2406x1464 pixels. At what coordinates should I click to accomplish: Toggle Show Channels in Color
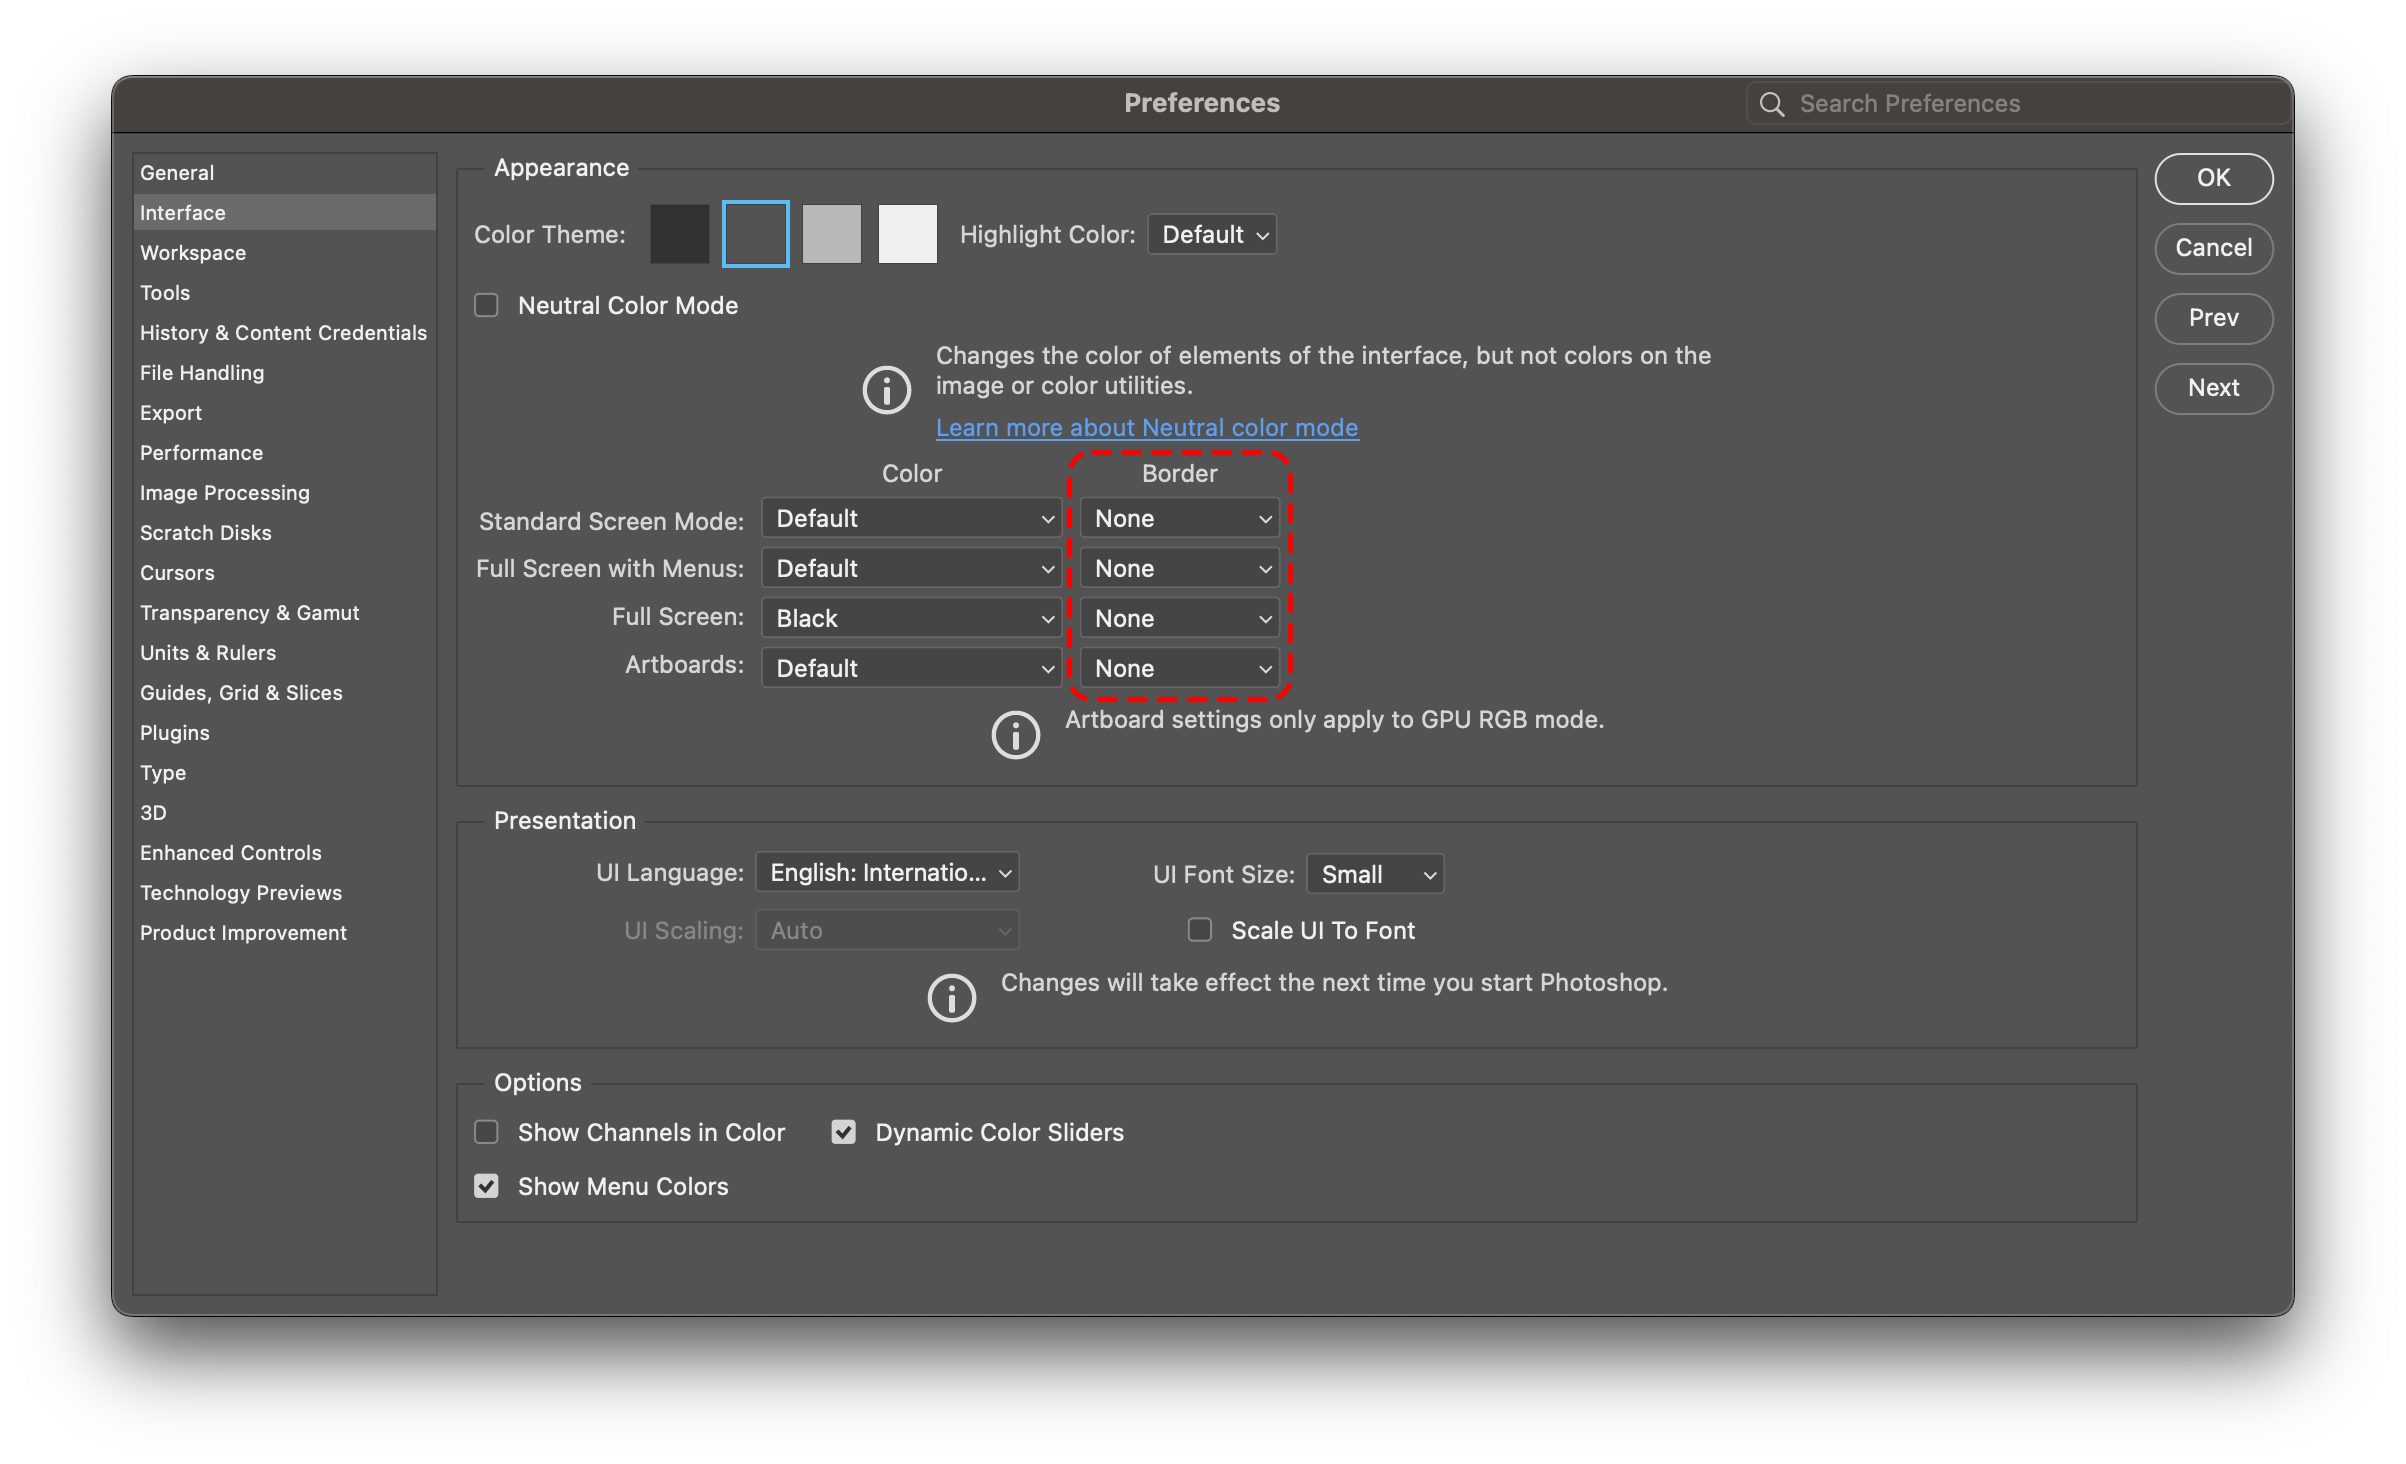coord(487,1132)
